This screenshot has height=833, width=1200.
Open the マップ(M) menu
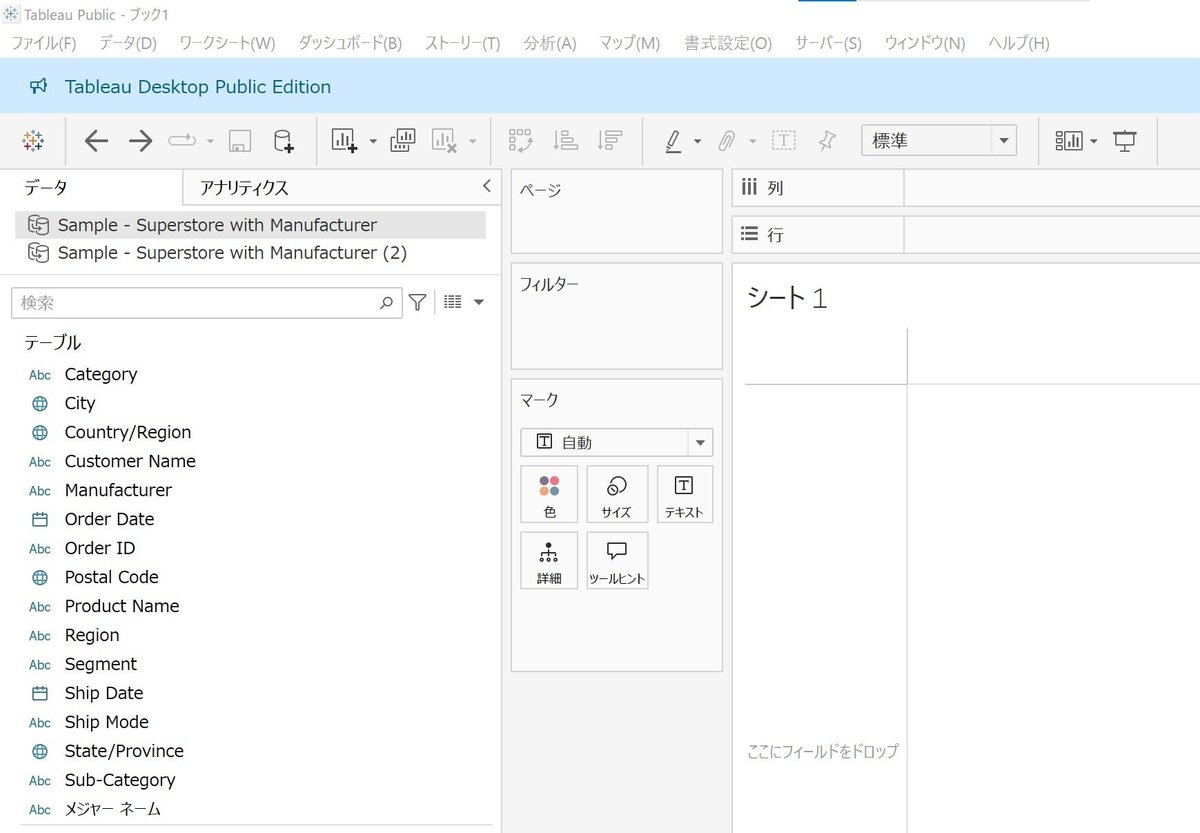pyautogui.click(x=630, y=43)
